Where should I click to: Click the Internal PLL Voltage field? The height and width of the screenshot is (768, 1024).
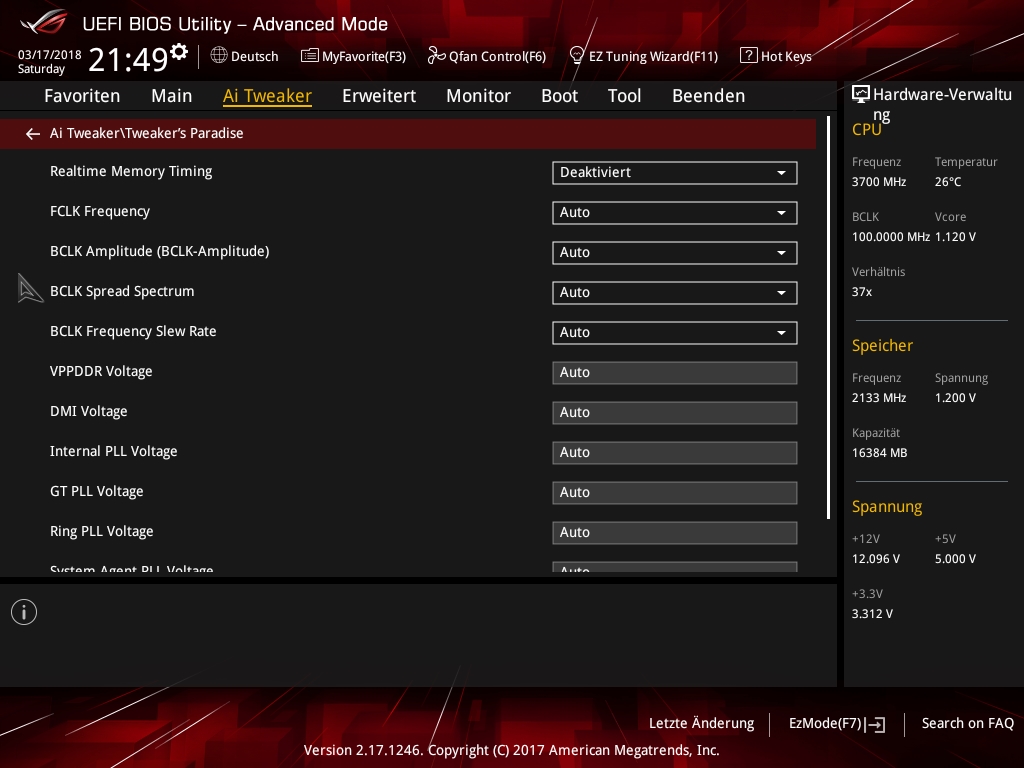(x=675, y=453)
